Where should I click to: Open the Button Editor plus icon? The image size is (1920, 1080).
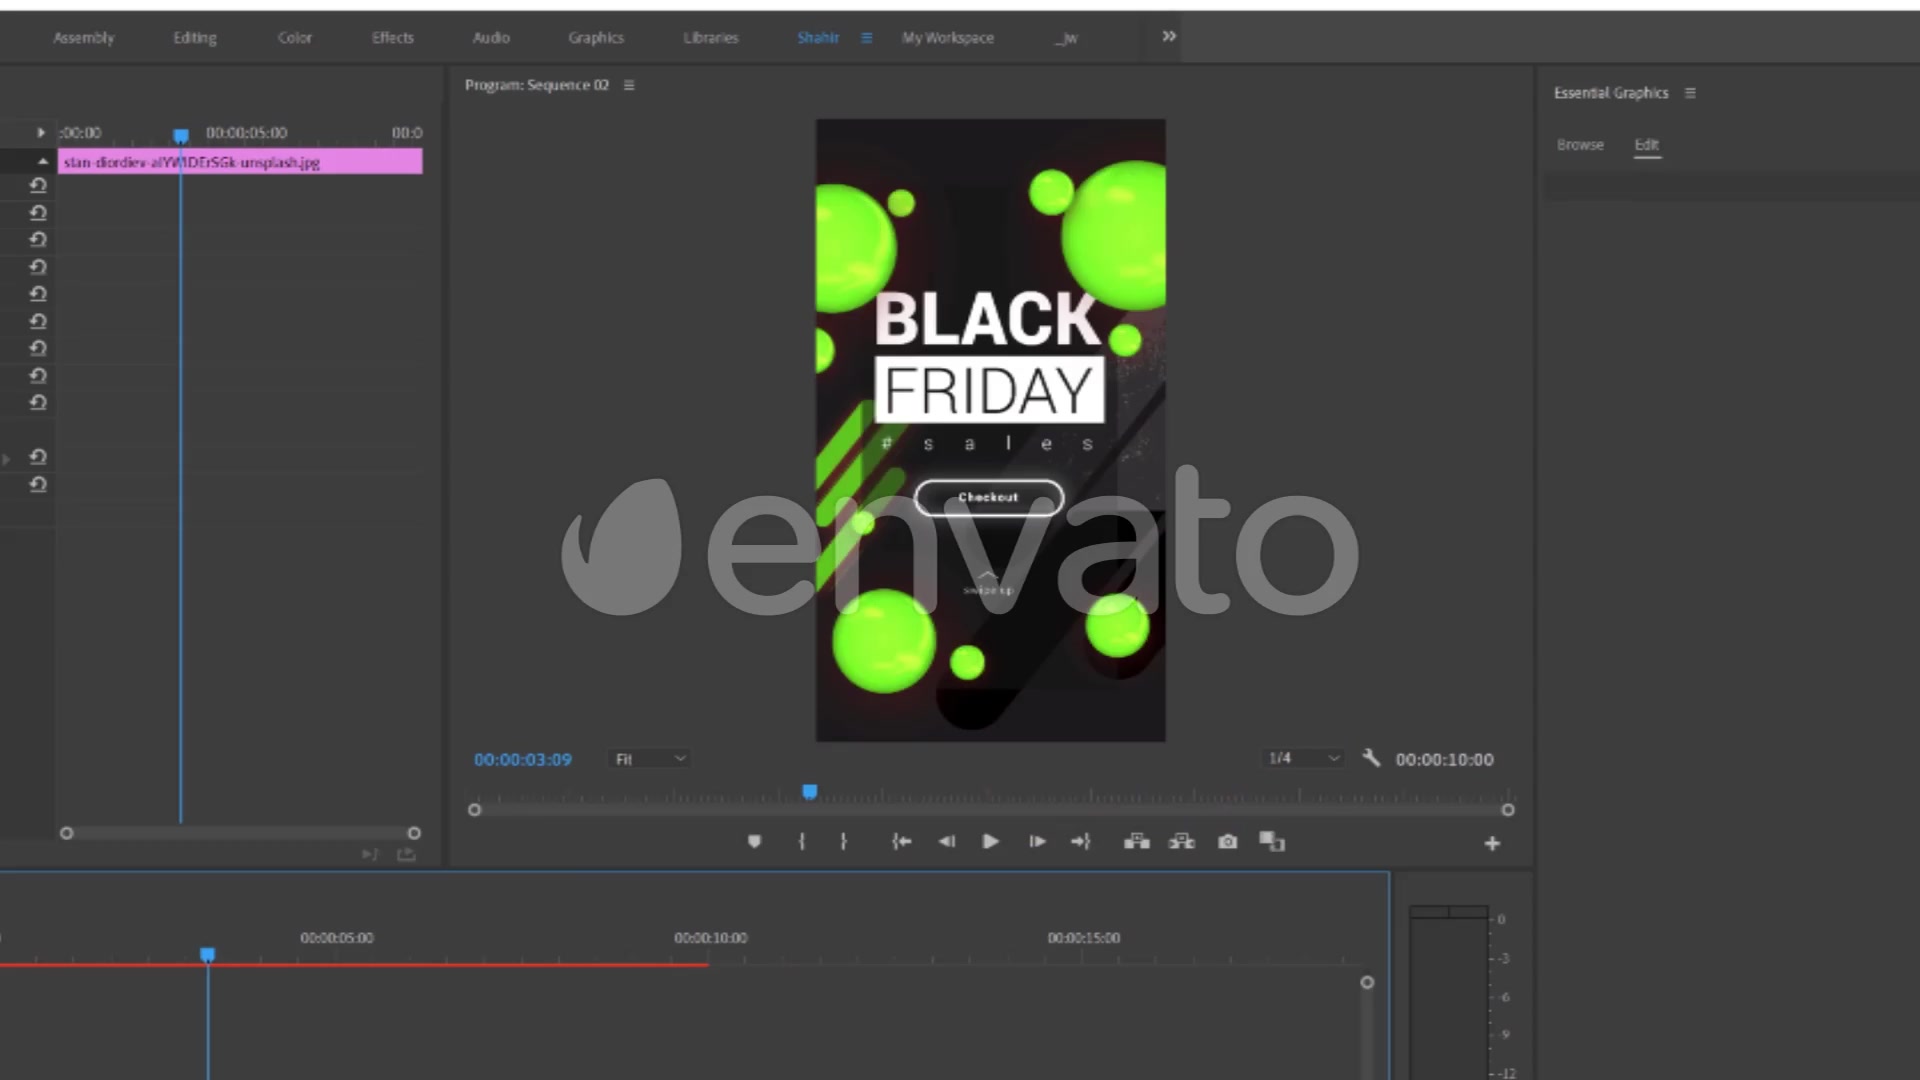(x=1492, y=844)
